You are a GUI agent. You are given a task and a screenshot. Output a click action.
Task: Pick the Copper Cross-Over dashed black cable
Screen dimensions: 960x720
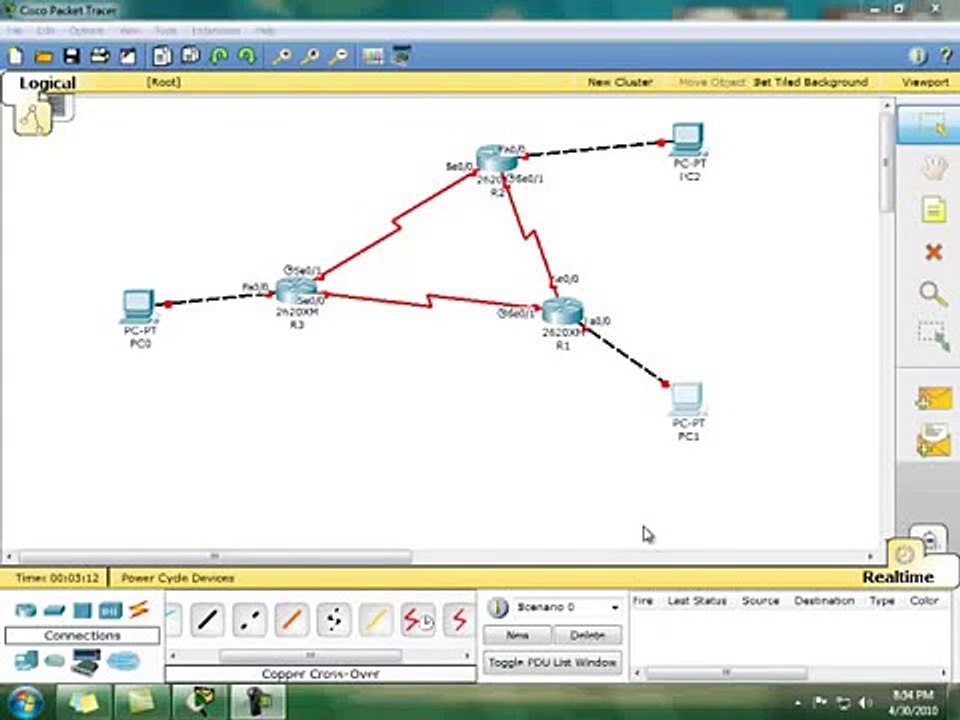point(250,620)
